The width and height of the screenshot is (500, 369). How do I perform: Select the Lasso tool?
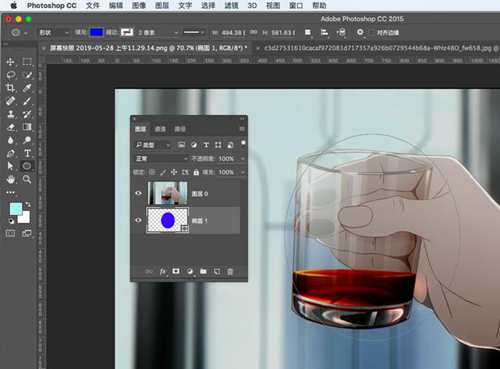point(11,75)
